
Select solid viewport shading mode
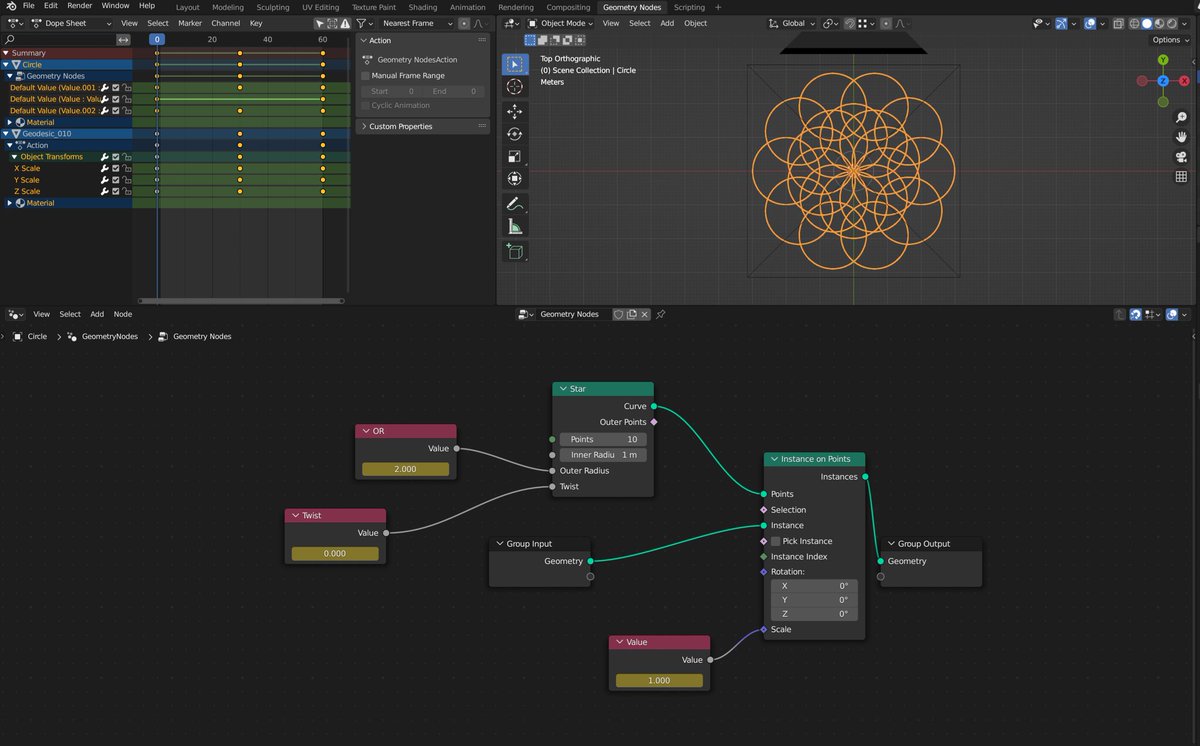1147,23
